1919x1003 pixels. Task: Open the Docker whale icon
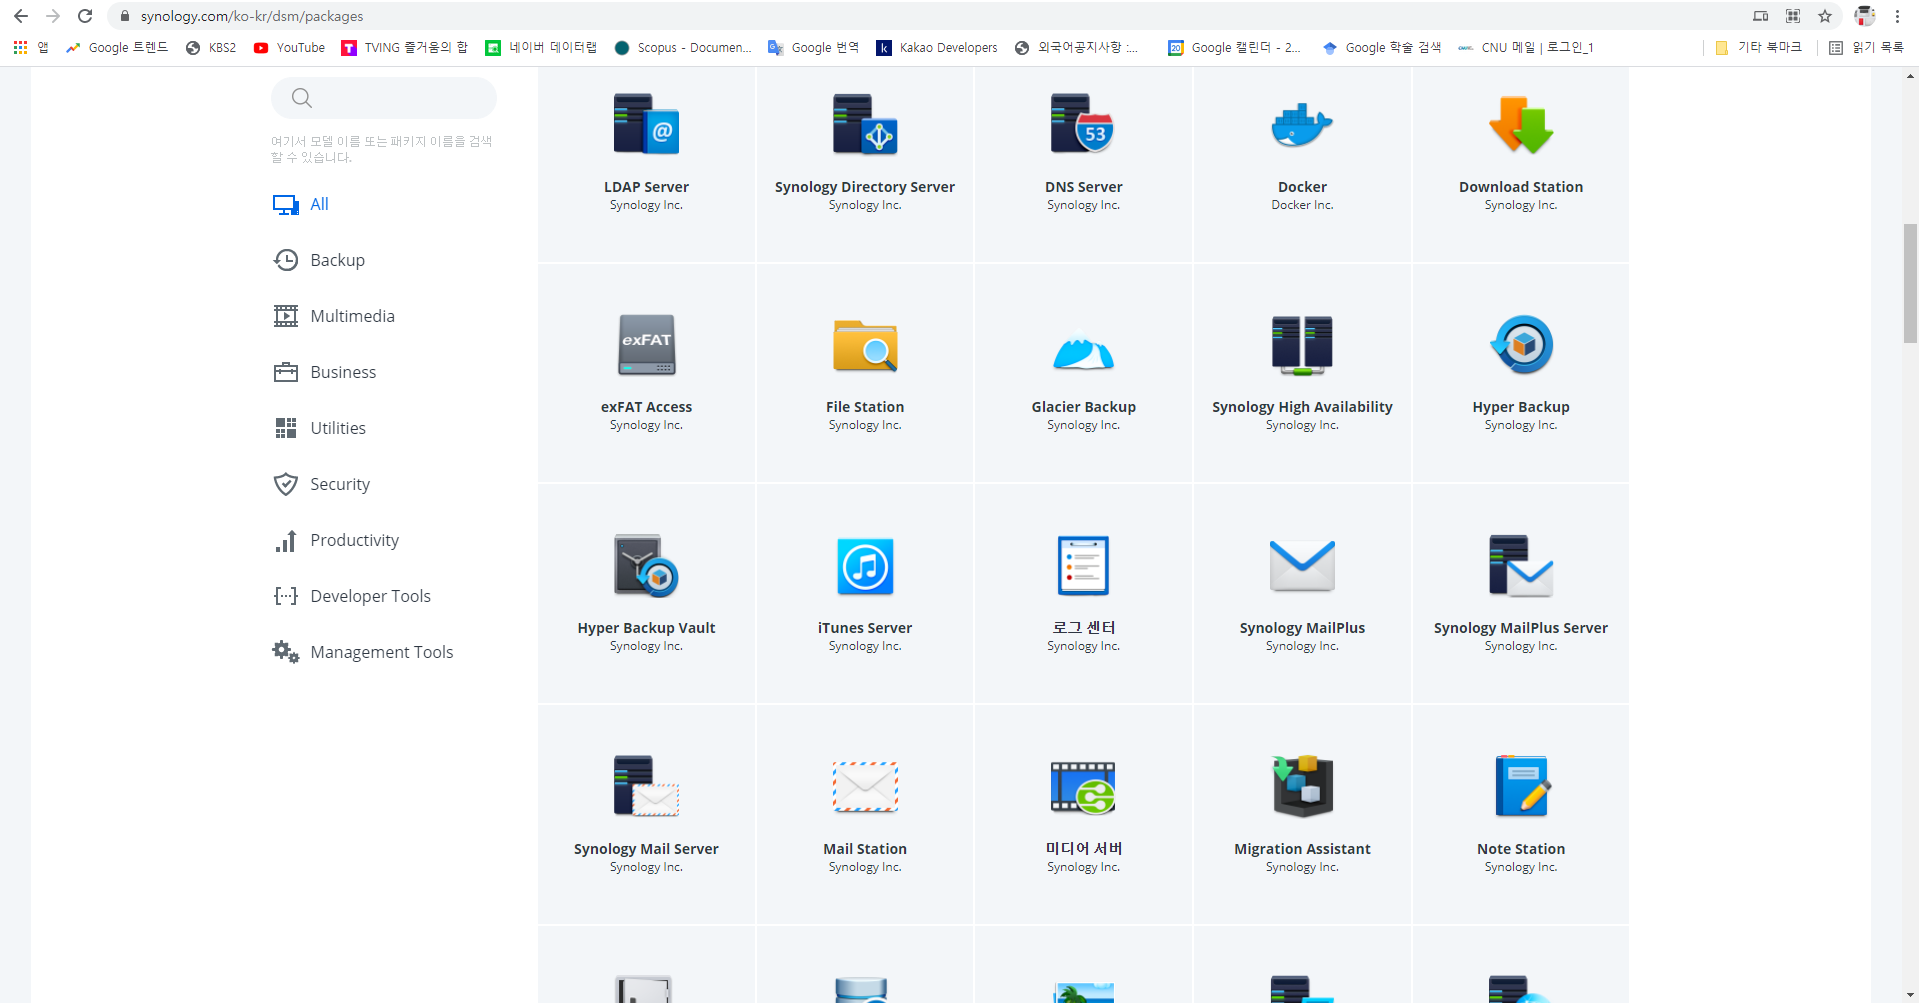coord(1302,126)
